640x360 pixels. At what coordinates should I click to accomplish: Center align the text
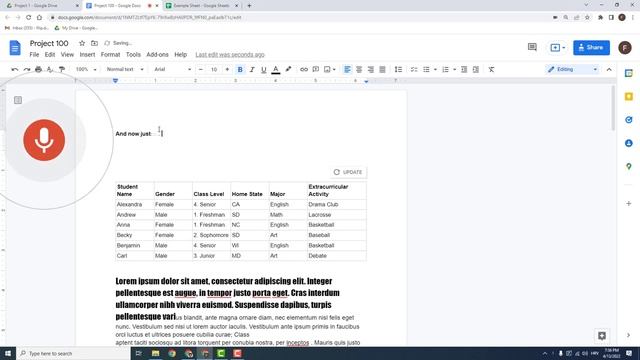(359, 69)
